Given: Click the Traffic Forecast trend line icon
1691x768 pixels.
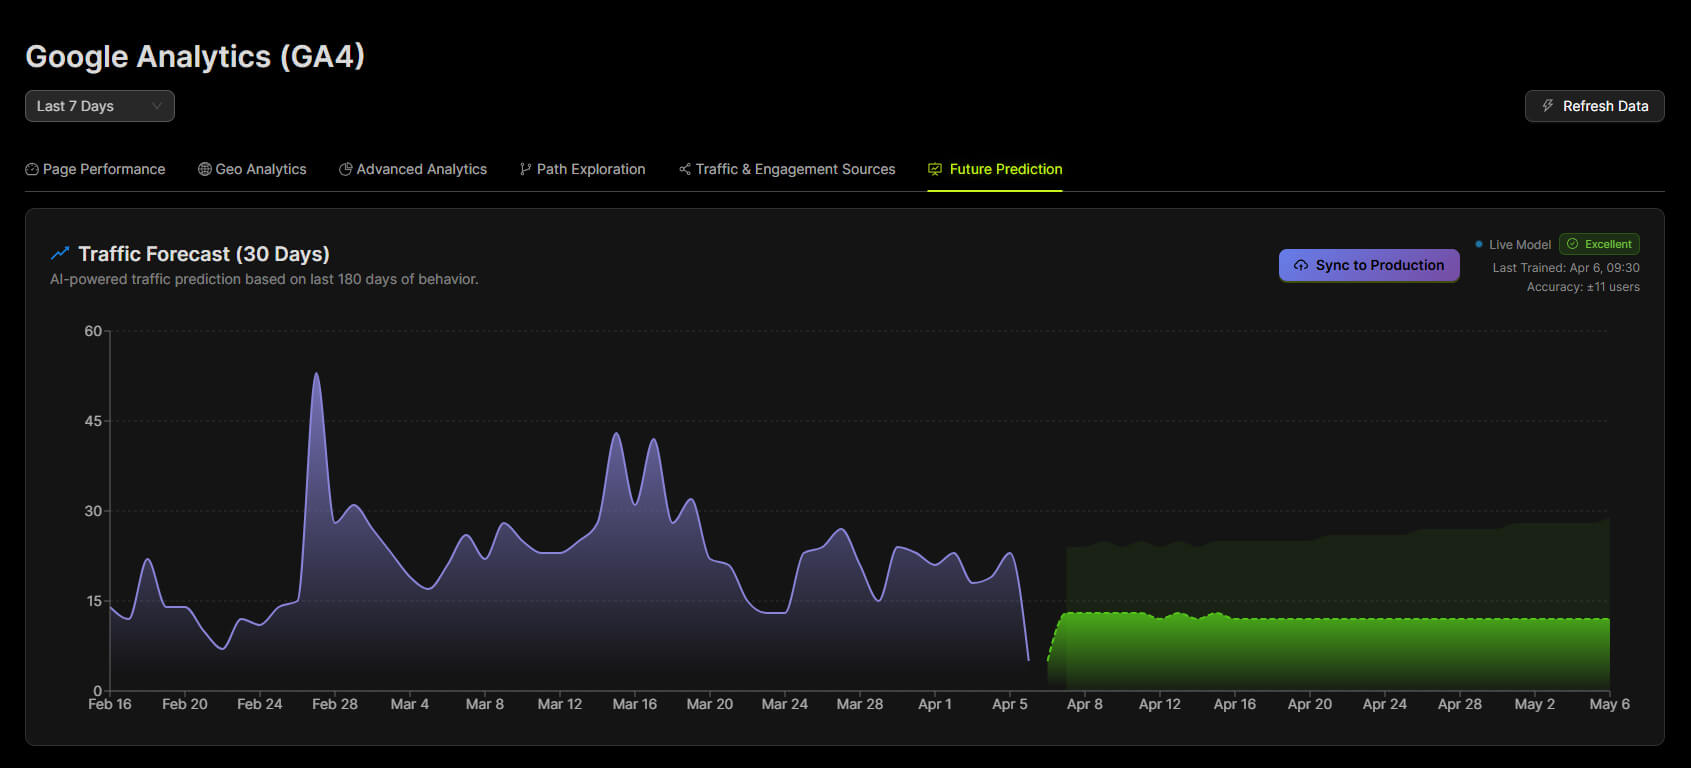Looking at the screenshot, I should pos(60,253).
